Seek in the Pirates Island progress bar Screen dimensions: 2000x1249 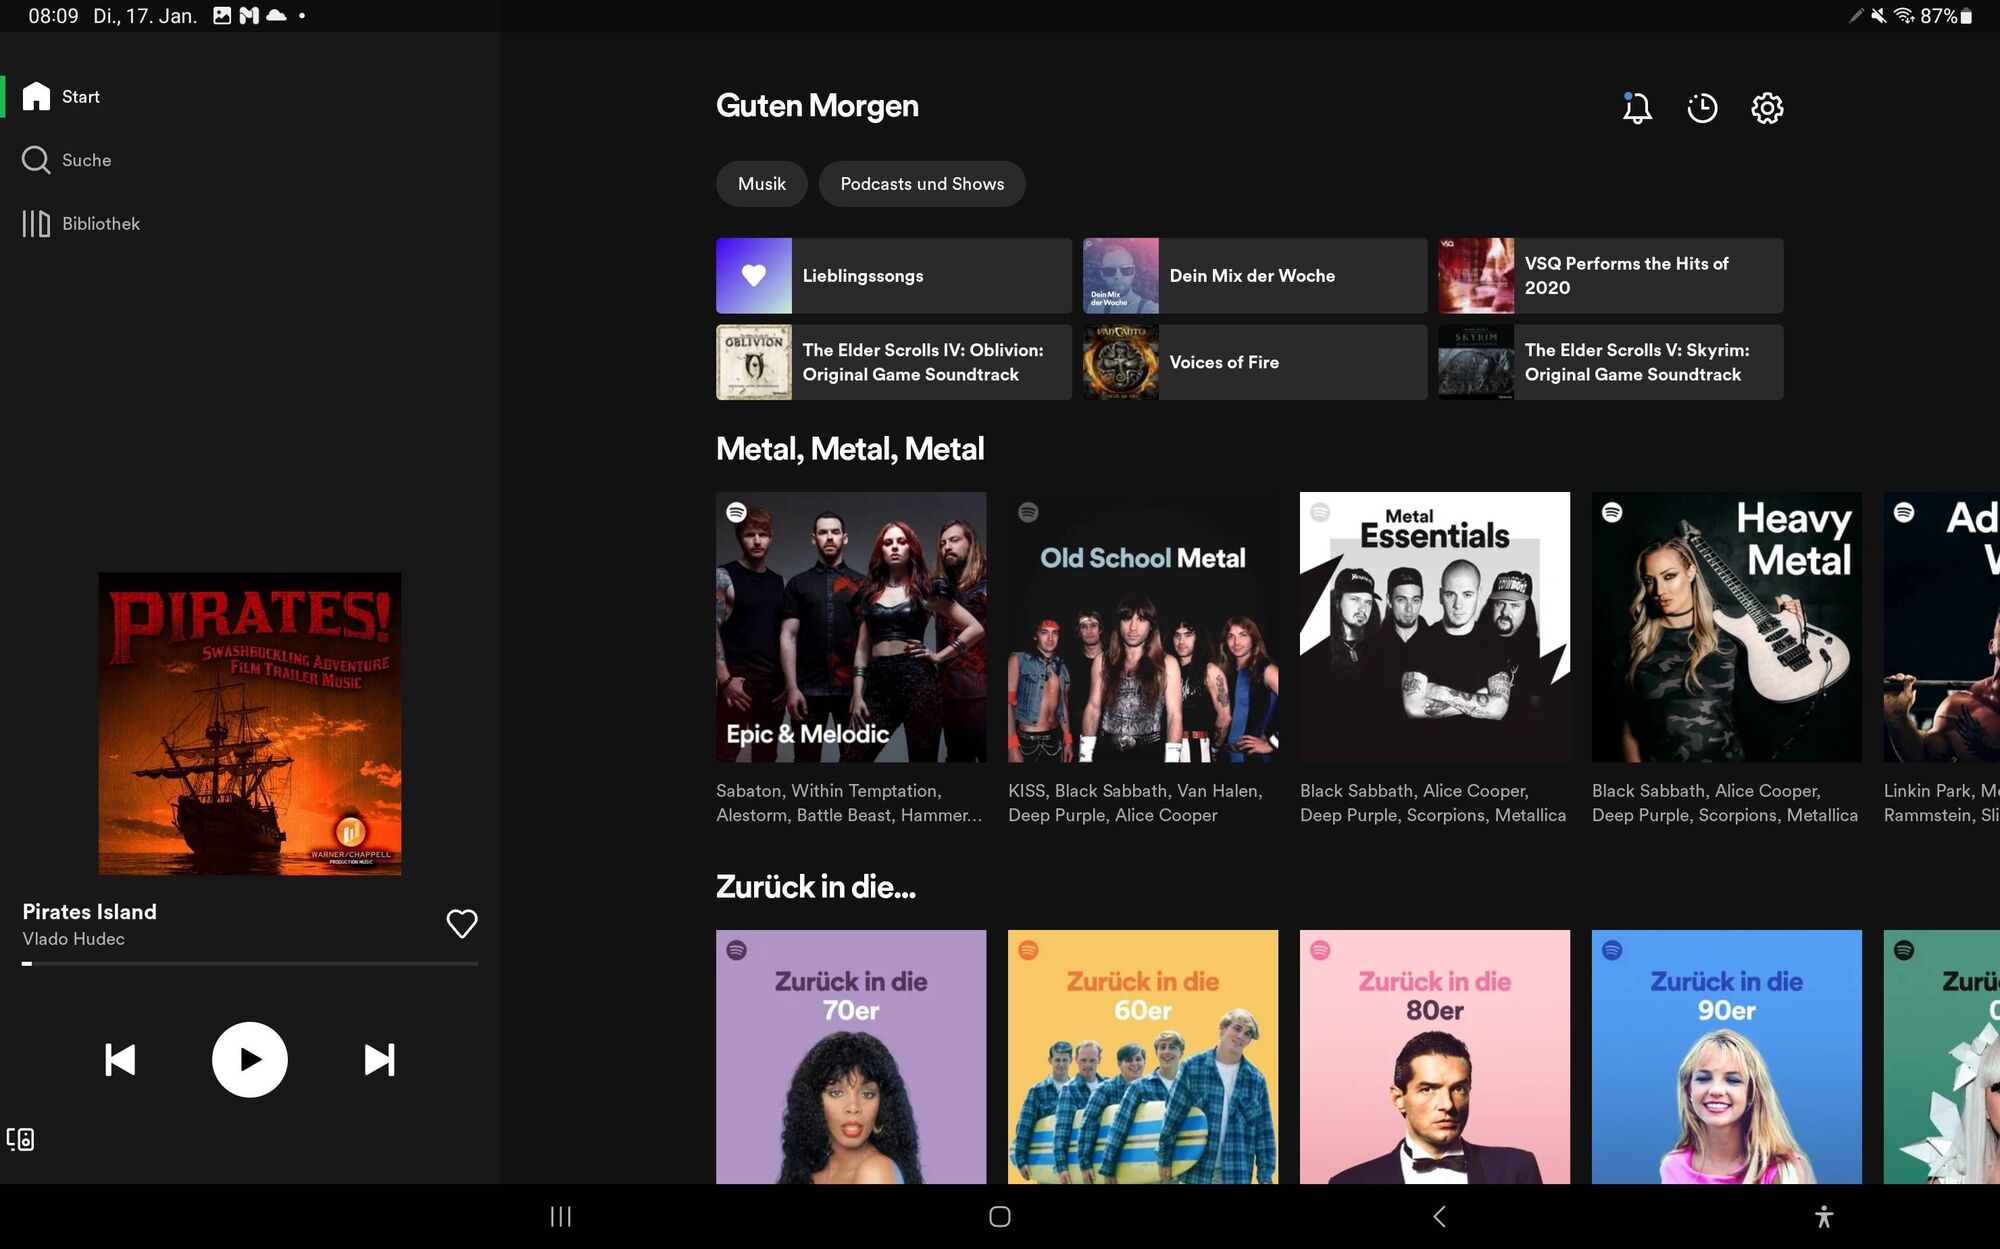click(x=250, y=964)
